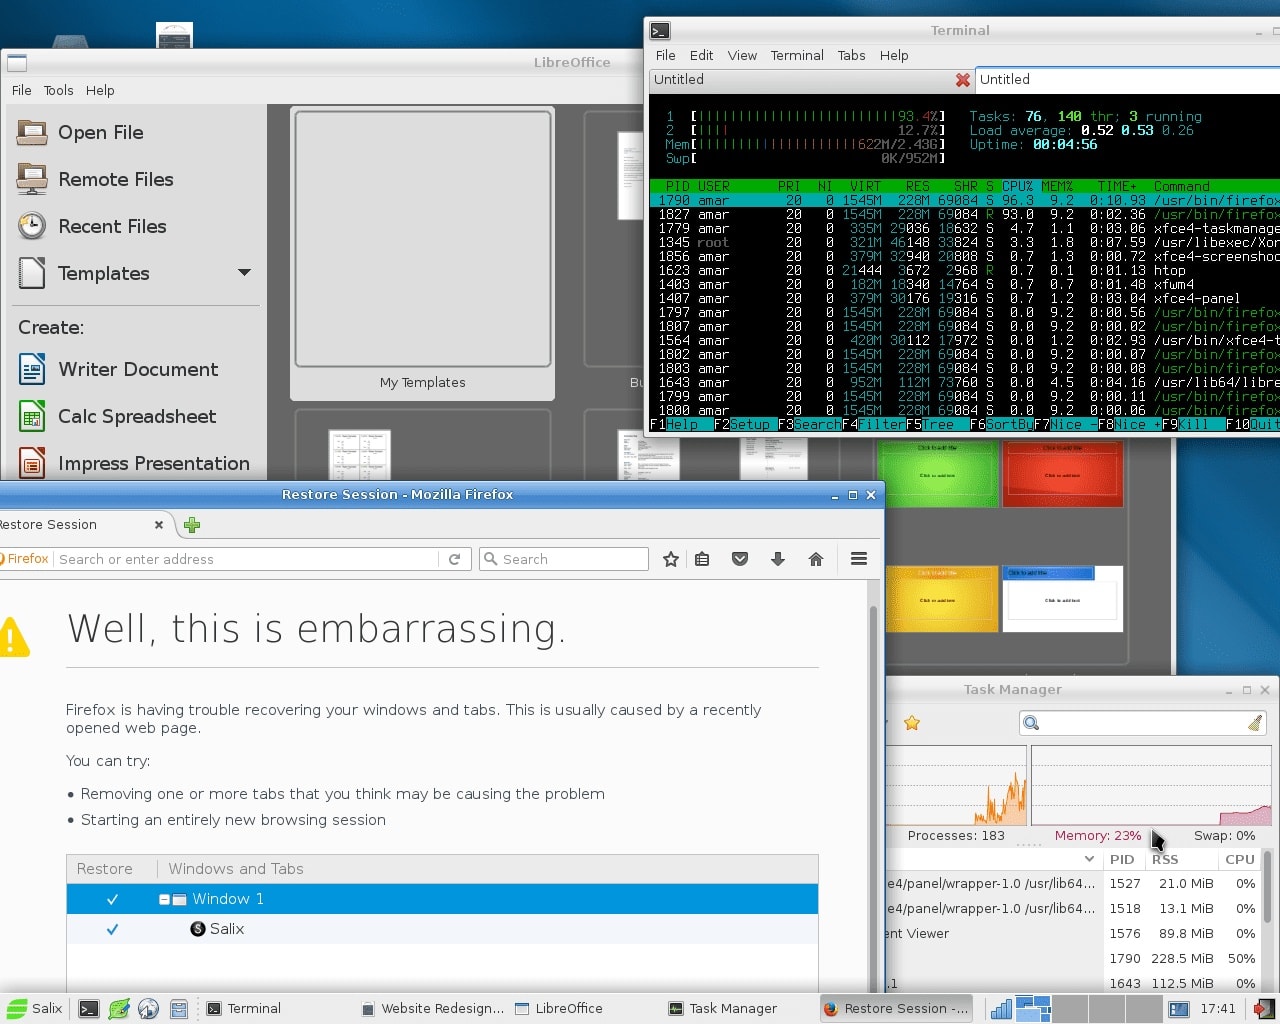1280x1024 pixels.
Task: Open the Salix applications menu
Action: coord(35,1008)
